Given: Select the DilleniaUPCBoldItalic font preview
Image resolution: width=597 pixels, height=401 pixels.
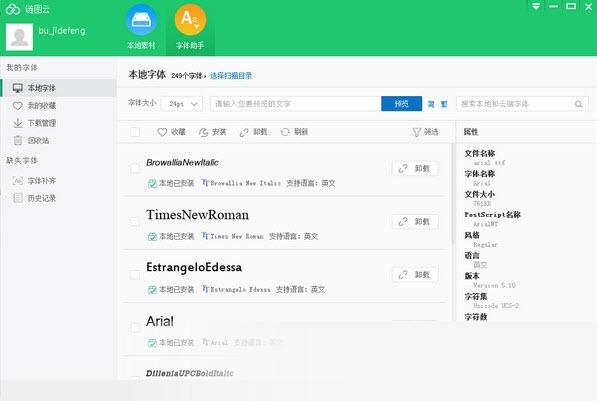Looking at the screenshot, I should click(190, 373).
